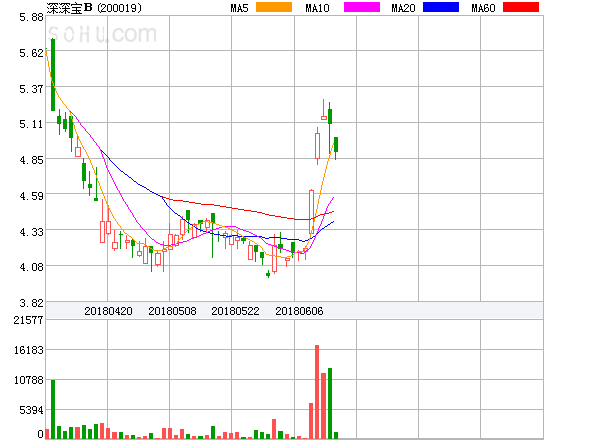Screen dimensions: 600x440
Task: Click the 4.85 price axis label
Action: pyautogui.click(x=31, y=160)
